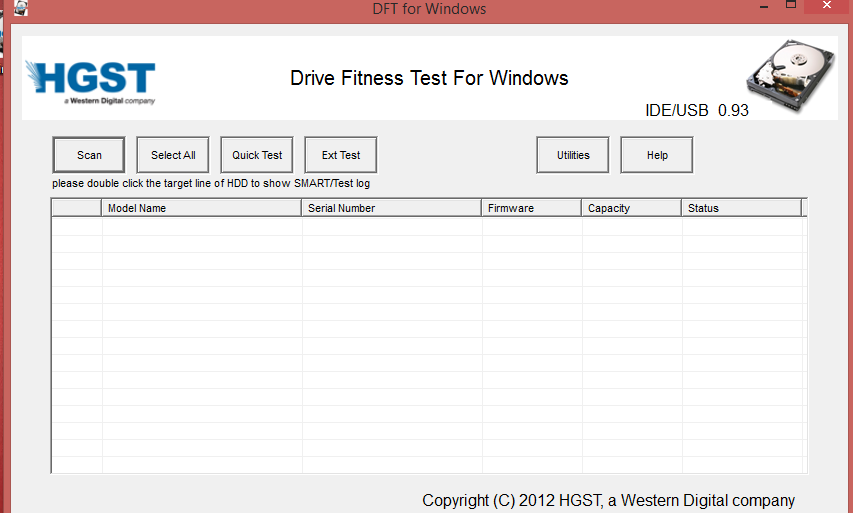The height and width of the screenshot is (513, 853).
Task: Click the 'please double click the target line' hint
Action: coord(211,183)
